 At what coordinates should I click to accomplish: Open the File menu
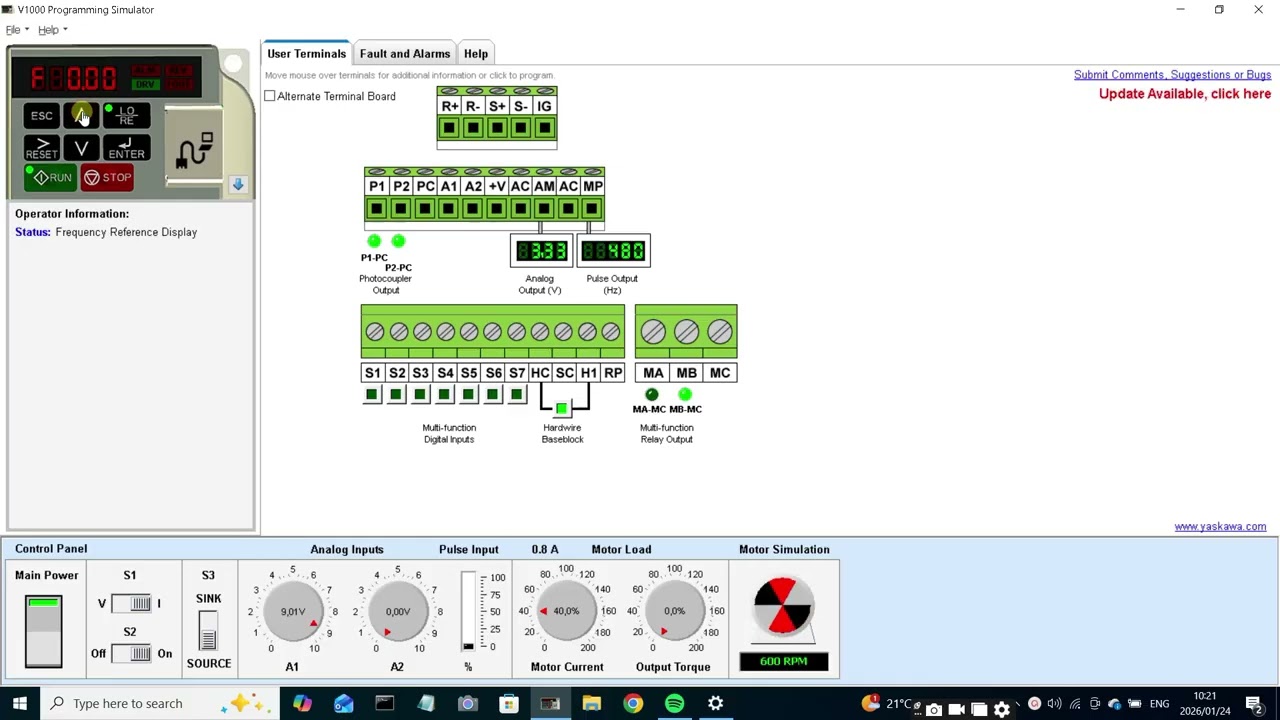click(x=17, y=30)
